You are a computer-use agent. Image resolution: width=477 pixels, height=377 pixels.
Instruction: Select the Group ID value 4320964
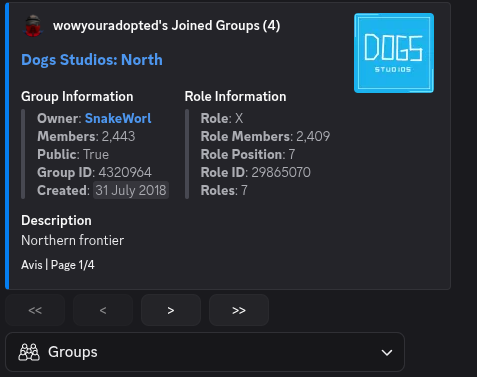pyautogui.click(x=125, y=172)
